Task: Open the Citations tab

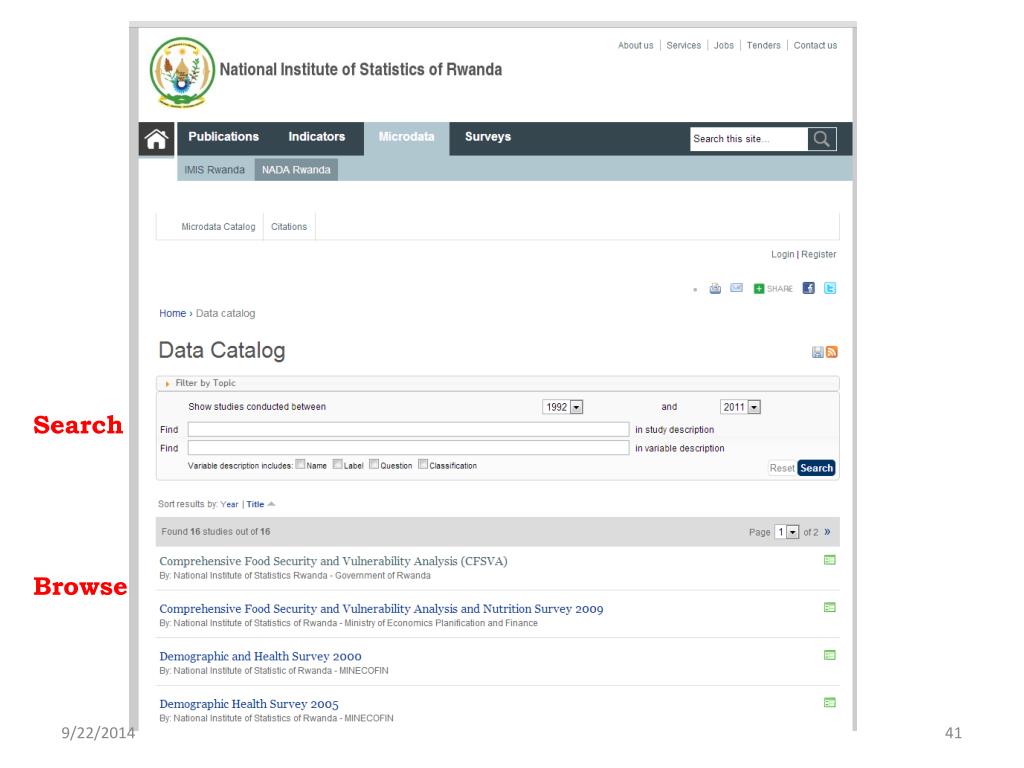Action: point(289,227)
